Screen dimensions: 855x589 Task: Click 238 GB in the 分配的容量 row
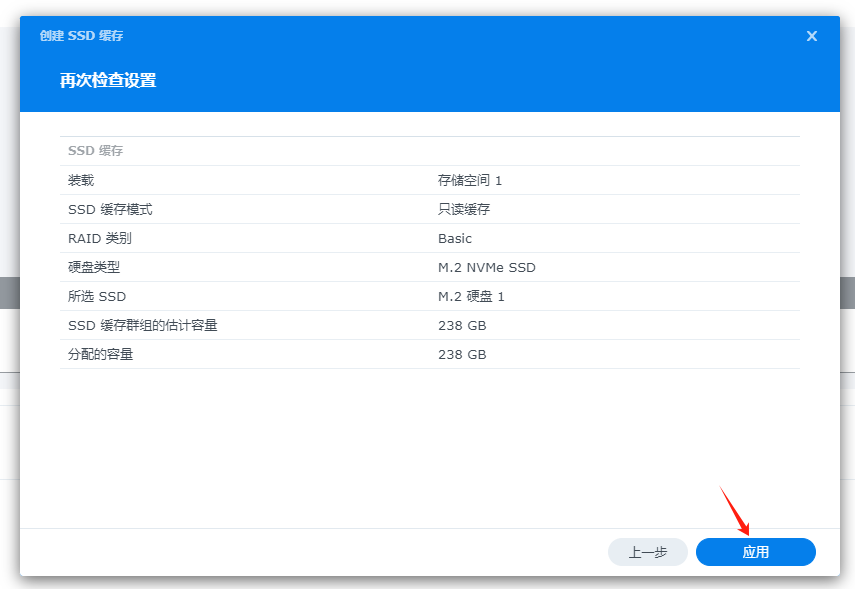point(462,354)
